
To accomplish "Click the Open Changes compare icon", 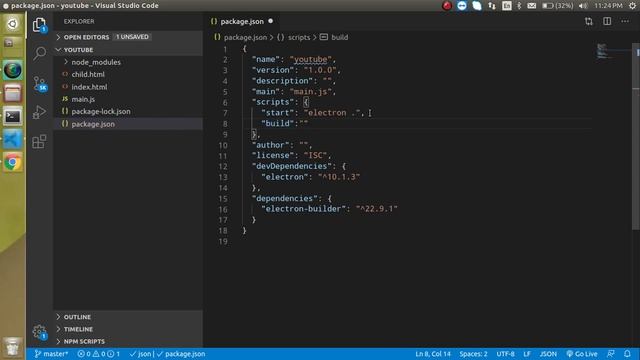I will 589,21.
